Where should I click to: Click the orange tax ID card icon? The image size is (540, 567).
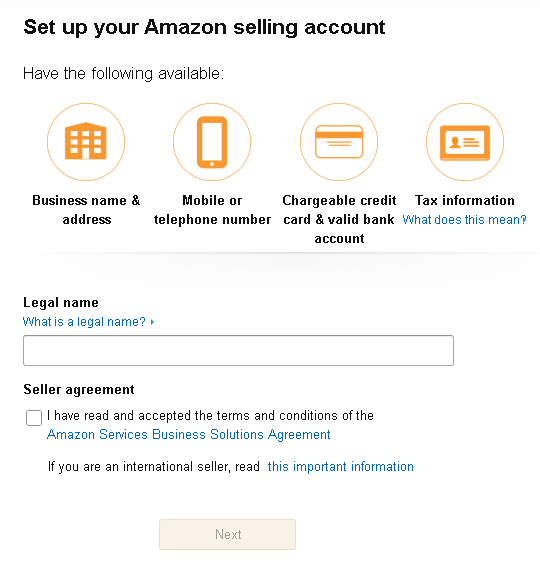[465, 141]
